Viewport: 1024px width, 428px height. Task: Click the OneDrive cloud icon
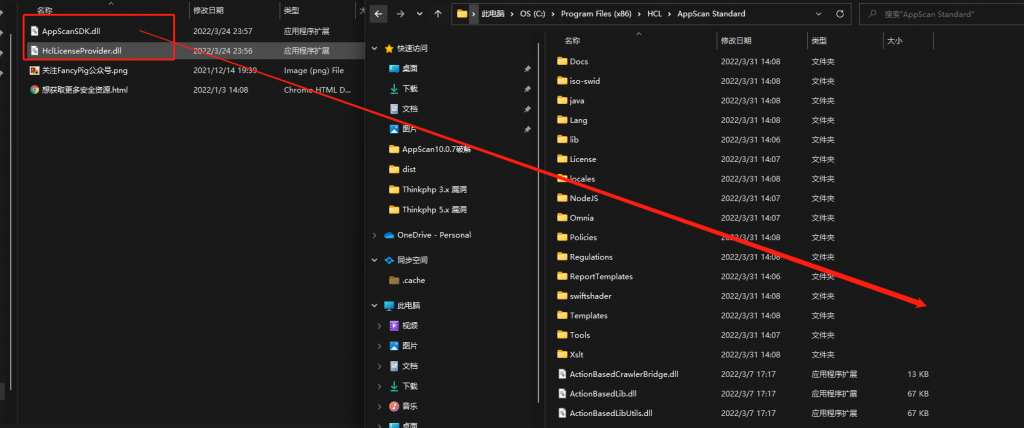389,235
